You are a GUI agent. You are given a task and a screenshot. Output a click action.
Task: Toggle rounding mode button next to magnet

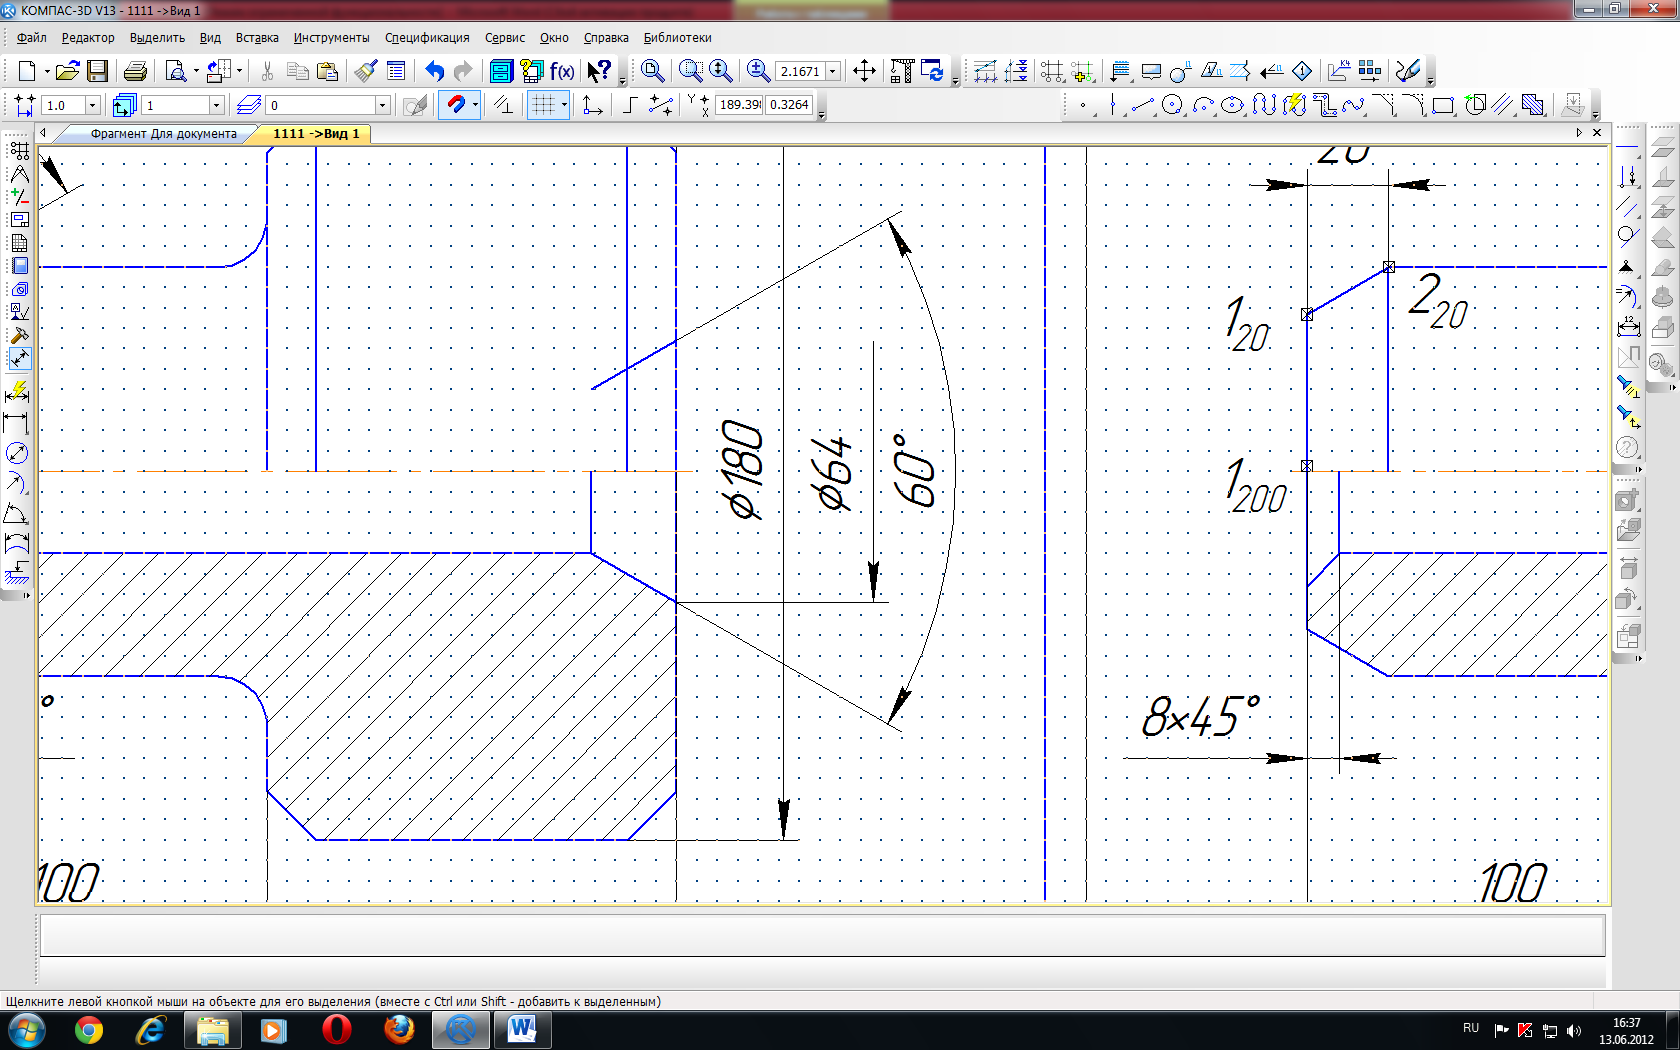pyautogui.click(x=503, y=105)
